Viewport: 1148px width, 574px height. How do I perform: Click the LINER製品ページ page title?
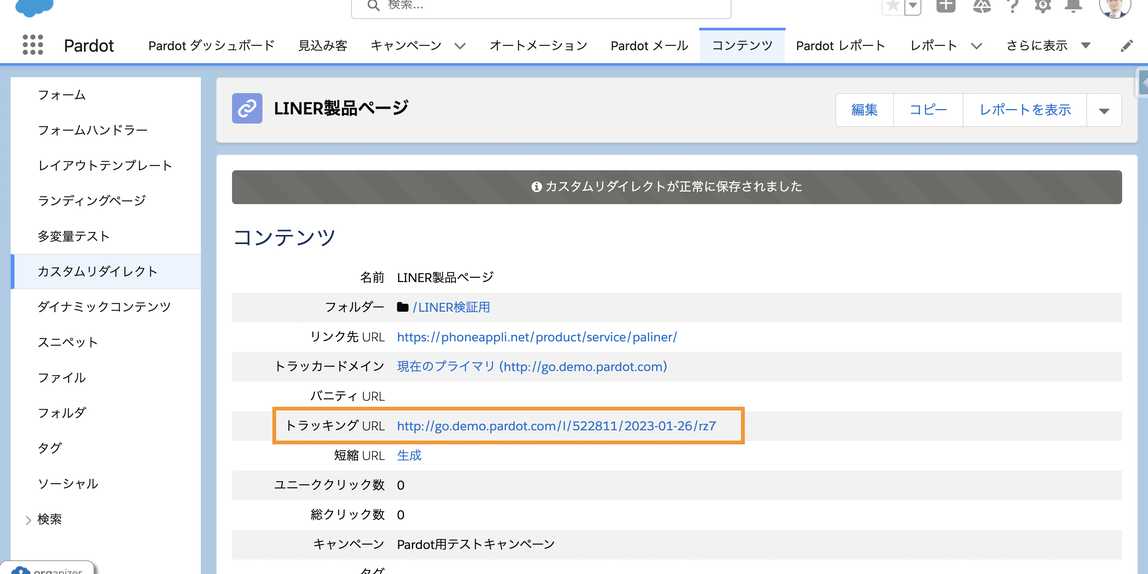(340, 108)
